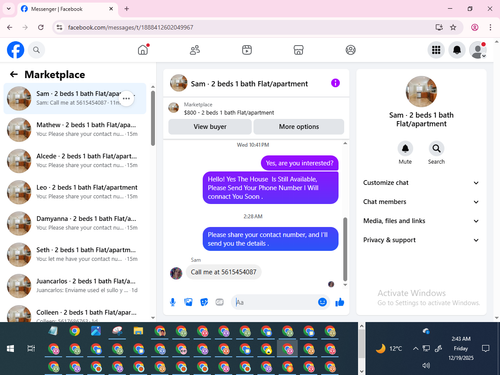The height and width of the screenshot is (375, 500).
Task: Reload the page with refresh button
Action: pyautogui.click(x=41, y=27)
